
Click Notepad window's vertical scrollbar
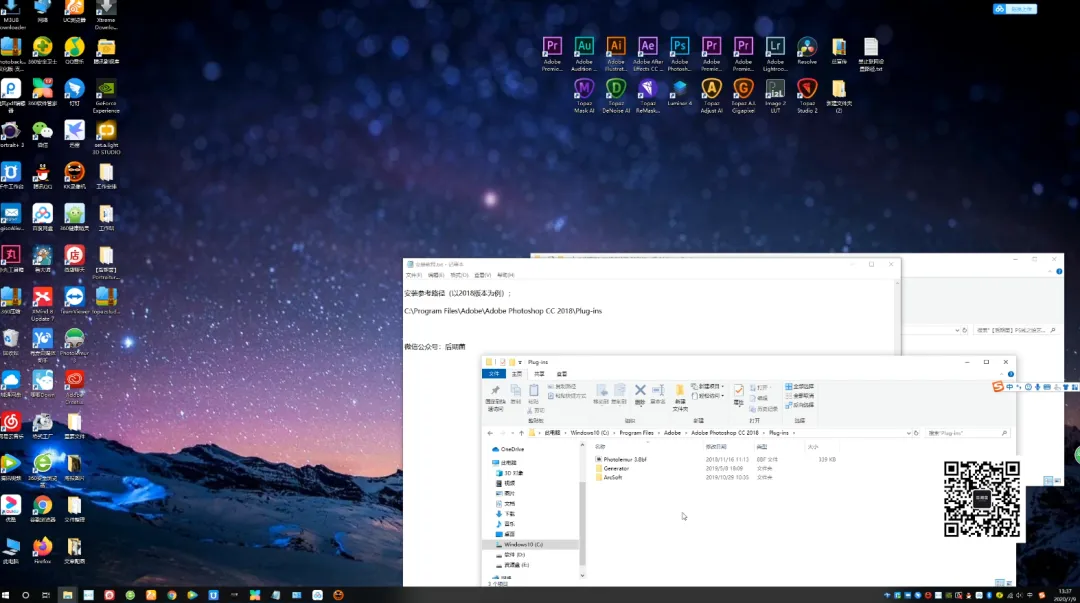pos(897,317)
